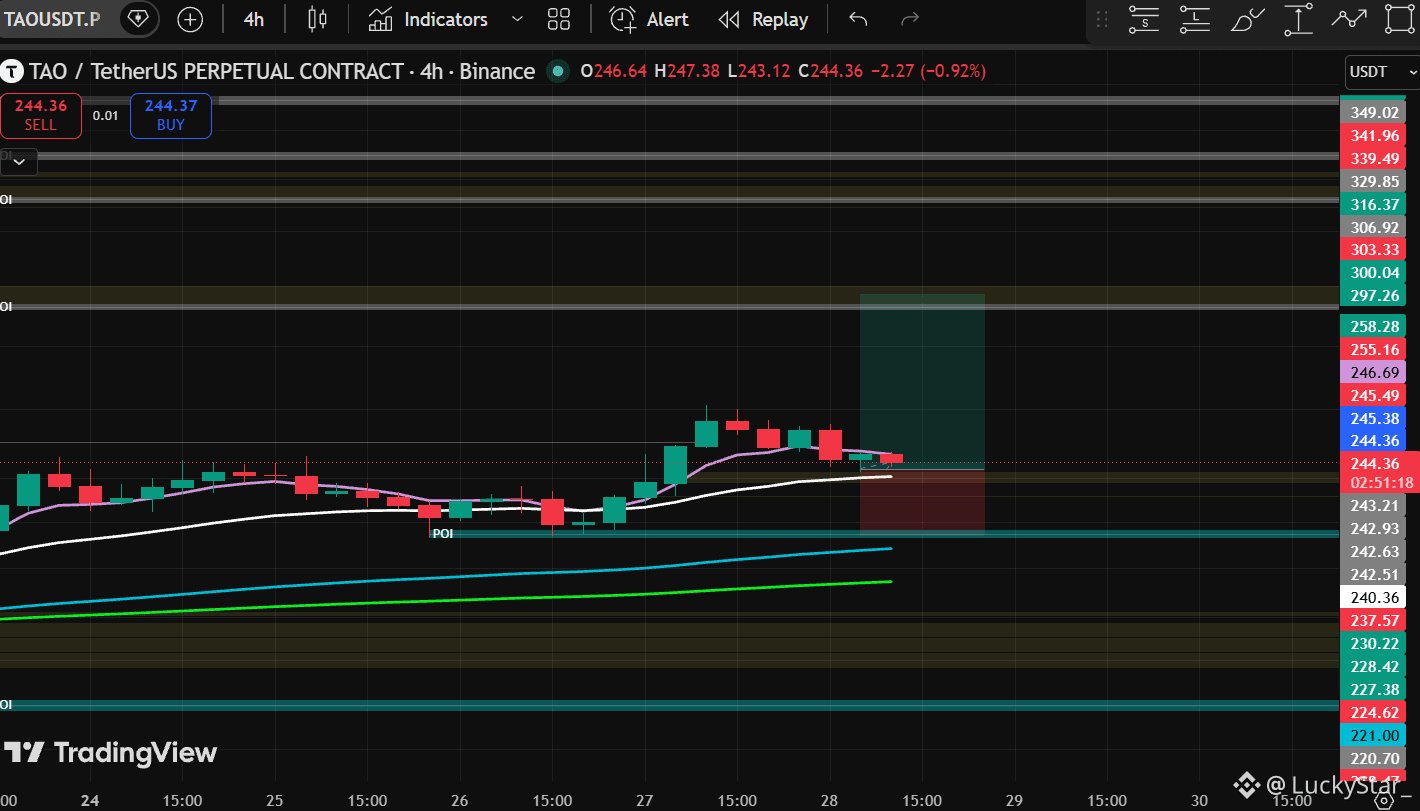Open chart settings gear in corner
Viewport: 1420px width, 811px height.
(x=1384, y=800)
